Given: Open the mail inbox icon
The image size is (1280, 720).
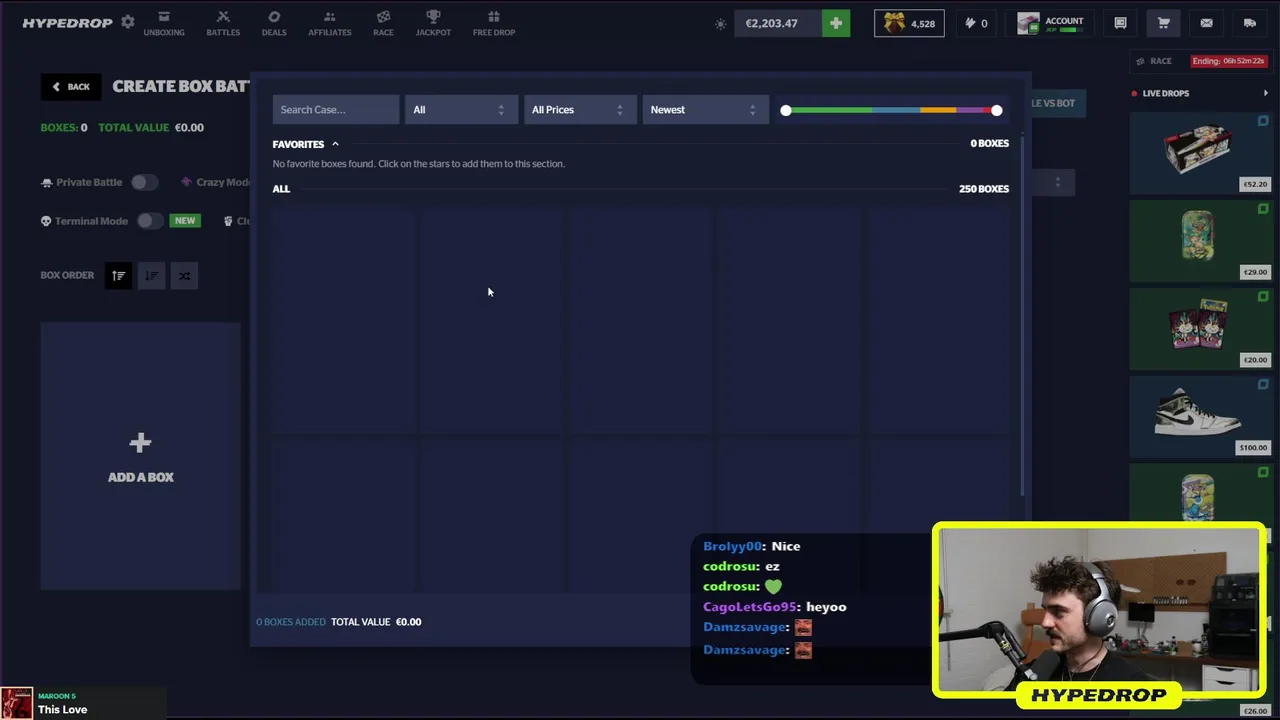Looking at the screenshot, I should tap(1206, 23).
